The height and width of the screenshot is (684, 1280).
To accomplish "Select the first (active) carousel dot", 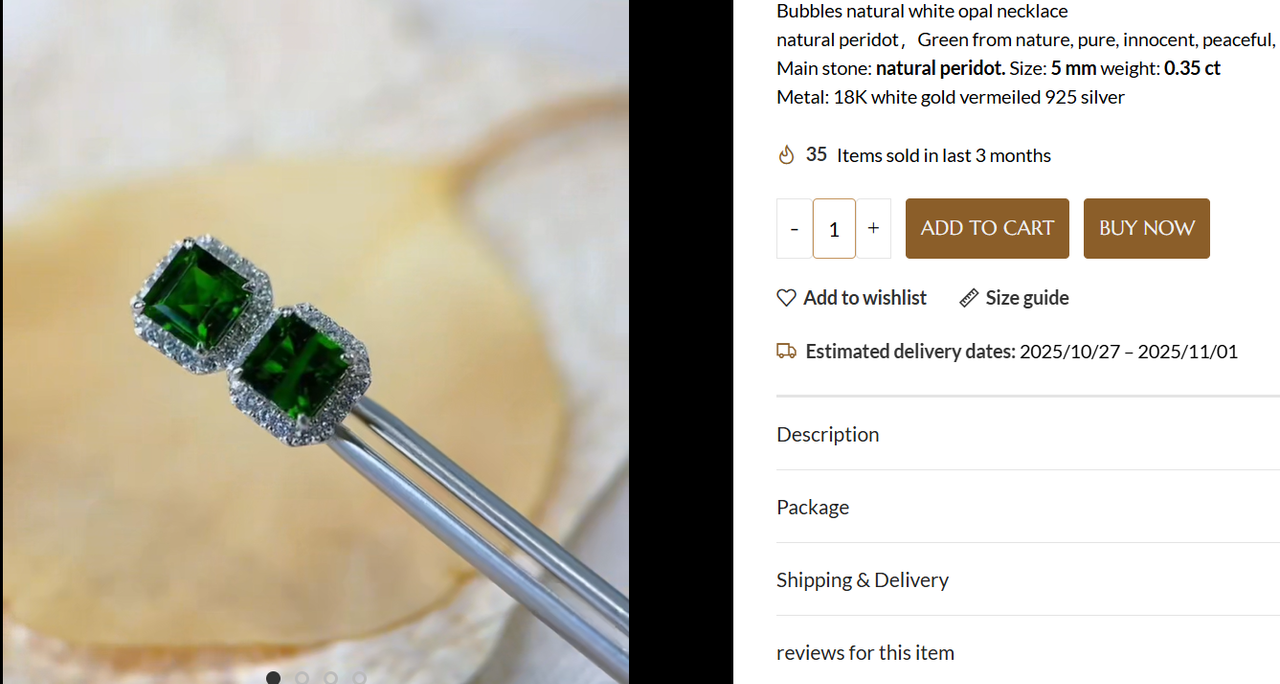I will tap(273, 678).
